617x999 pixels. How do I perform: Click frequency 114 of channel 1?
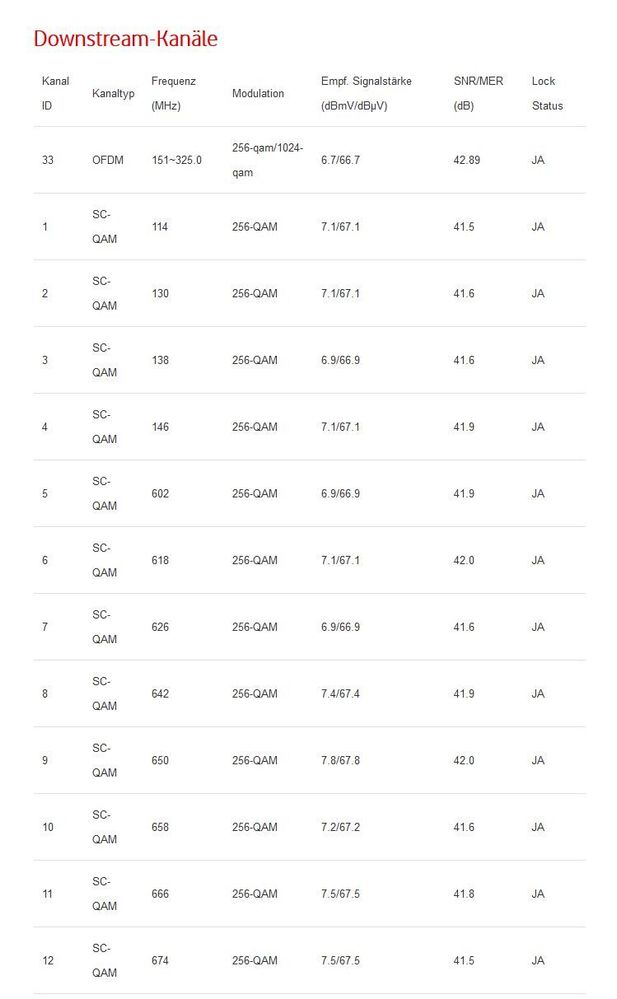(x=160, y=227)
